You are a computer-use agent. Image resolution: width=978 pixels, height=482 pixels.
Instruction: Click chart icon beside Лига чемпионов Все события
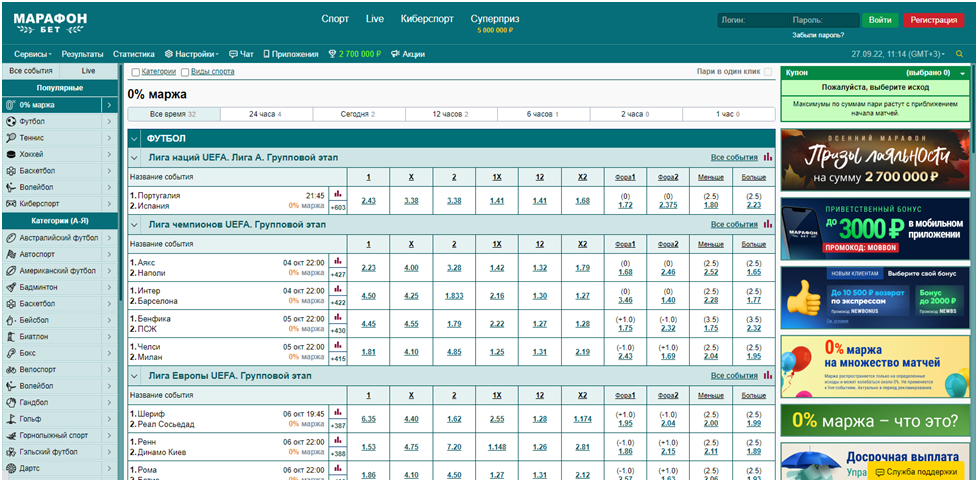768,225
